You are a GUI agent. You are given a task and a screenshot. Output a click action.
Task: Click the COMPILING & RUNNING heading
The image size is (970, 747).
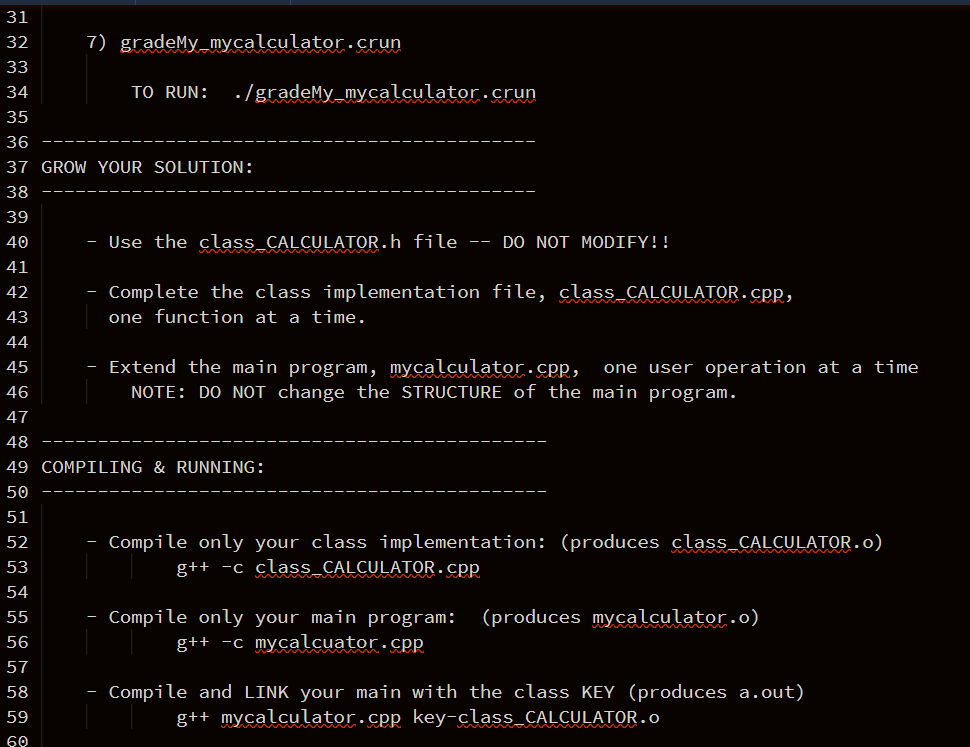150,466
